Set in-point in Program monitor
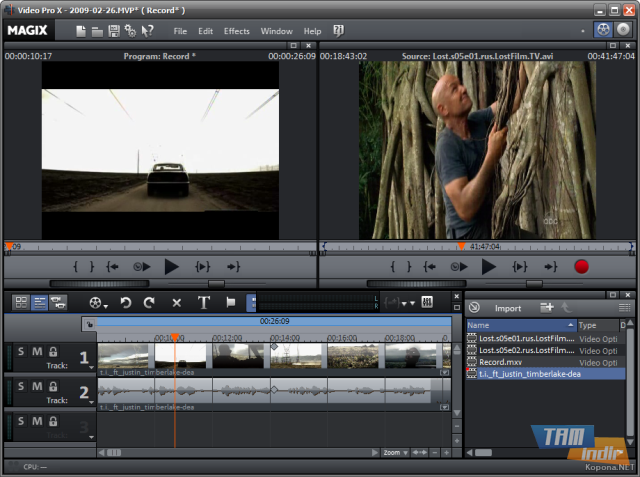Image resolution: width=640 pixels, height=477 pixels. point(76,267)
